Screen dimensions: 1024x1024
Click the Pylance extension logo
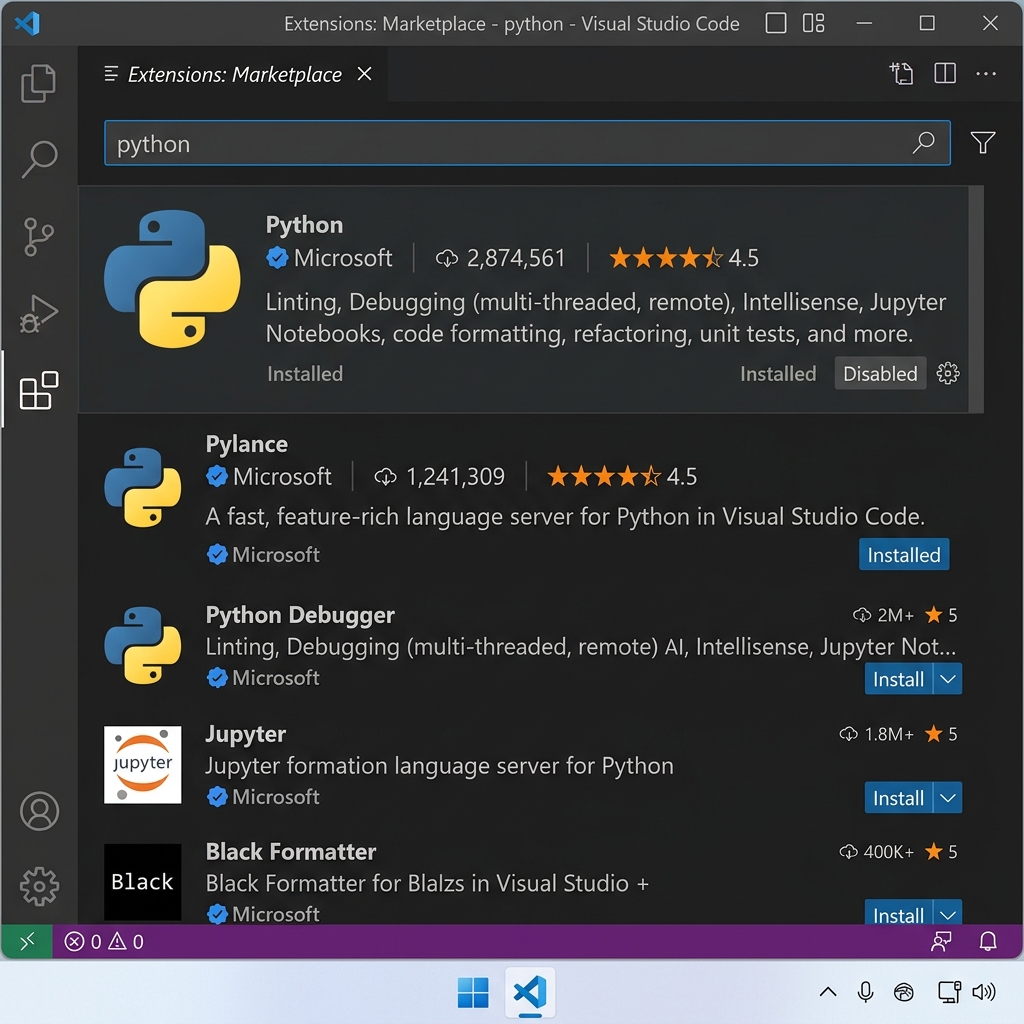pyautogui.click(x=142, y=487)
